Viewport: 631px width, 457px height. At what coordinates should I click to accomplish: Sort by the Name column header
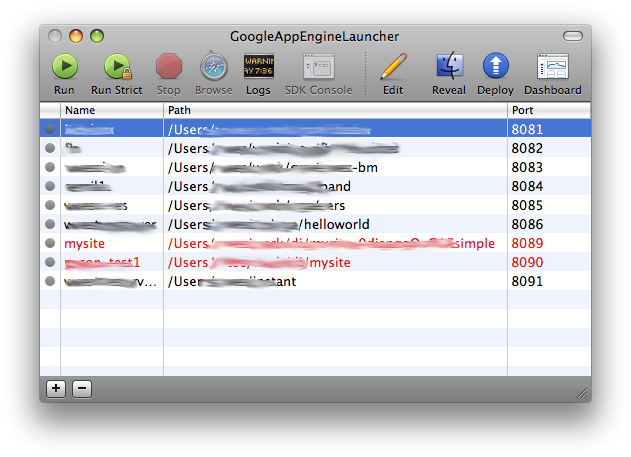pos(110,109)
